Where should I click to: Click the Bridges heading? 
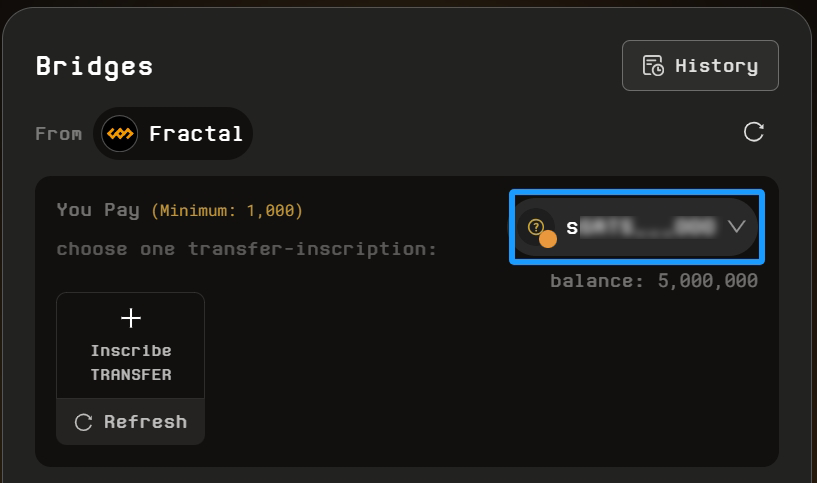point(94,66)
